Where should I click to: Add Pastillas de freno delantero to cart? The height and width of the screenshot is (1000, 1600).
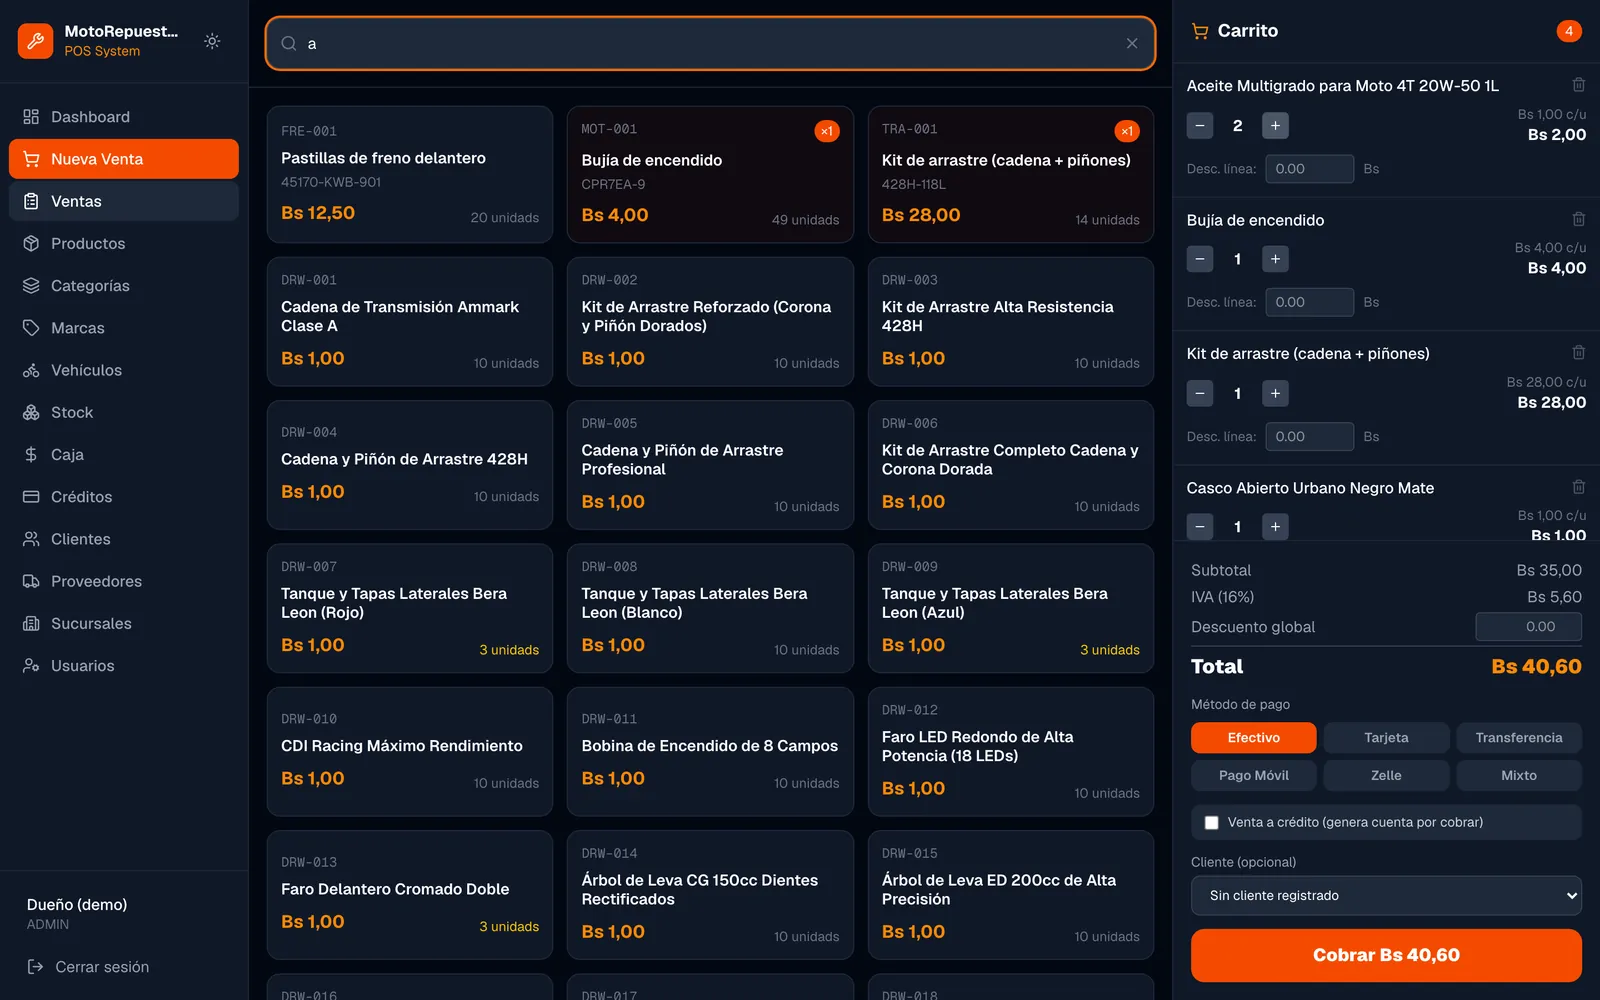(410, 174)
